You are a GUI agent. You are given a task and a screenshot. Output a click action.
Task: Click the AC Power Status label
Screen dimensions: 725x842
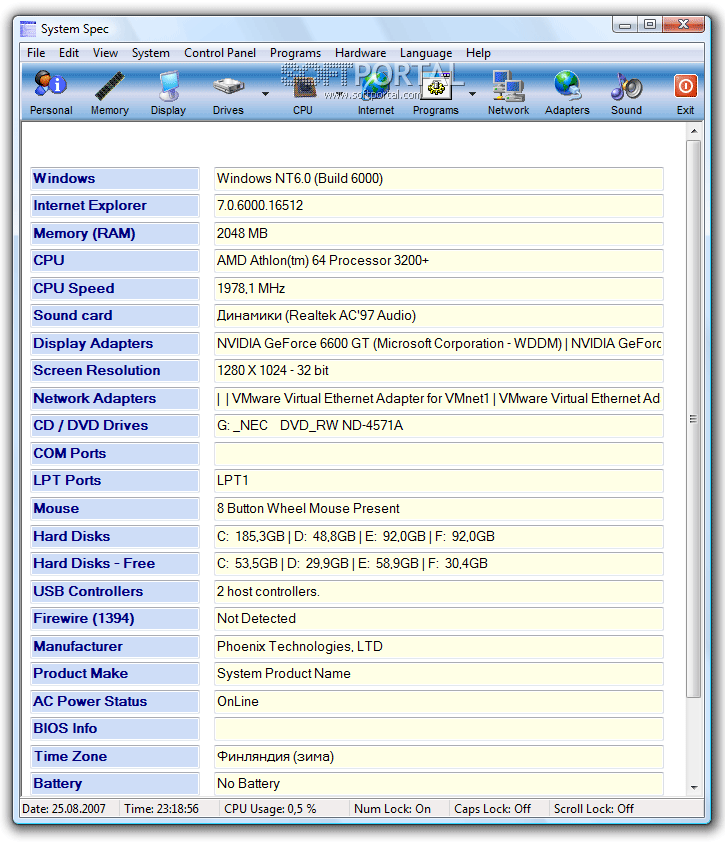[x=115, y=701]
